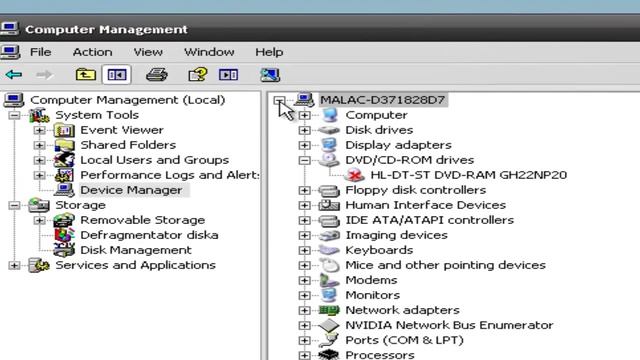Click the Back arrow toolbar button
The height and width of the screenshot is (360, 640).
[14, 75]
